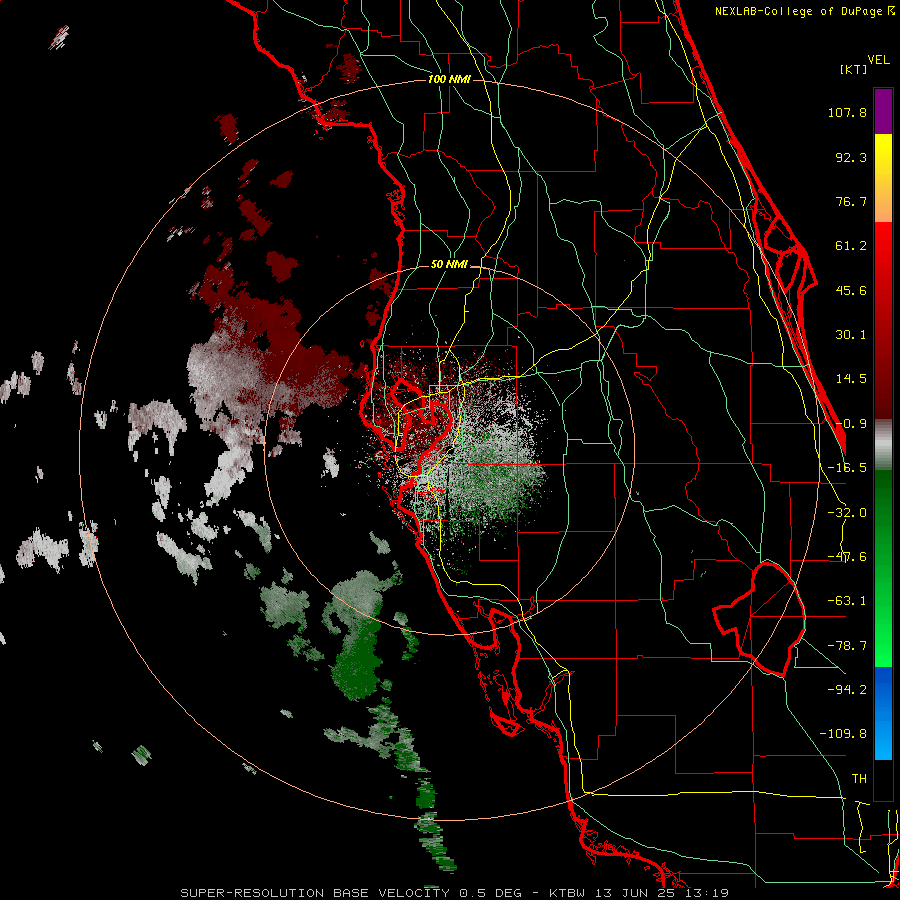Pick the yellow-orange segment of the color bar
The width and height of the screenshot is (900, 900).
click(883, 178)
